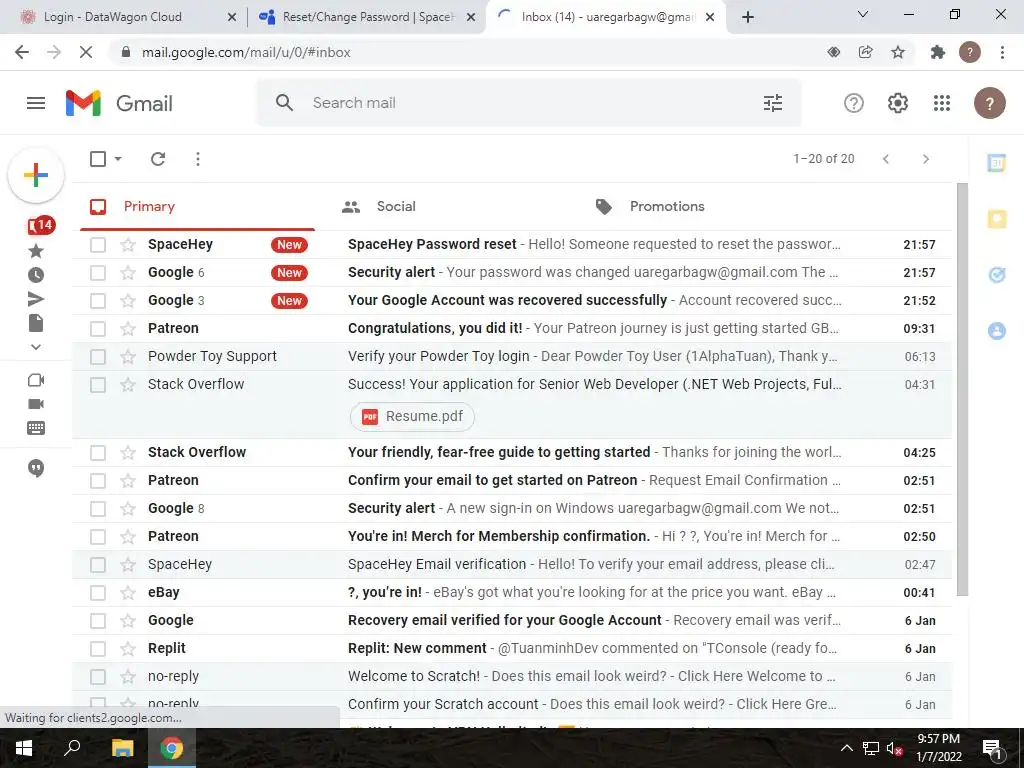Open the Tasks side panel icon
The width and height of the screenshot is (1024, 768).
pos(997,275)
